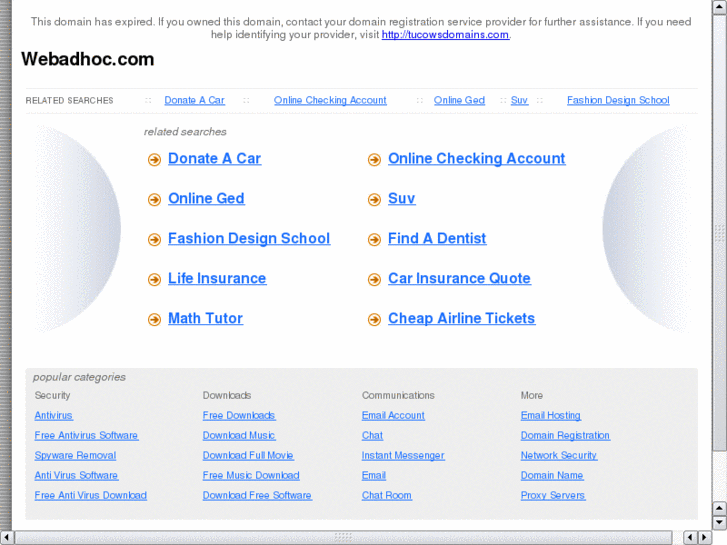Screen dimensions: 727x545
Task: Open the large Fashion Design School link
Action: (249, 238)
